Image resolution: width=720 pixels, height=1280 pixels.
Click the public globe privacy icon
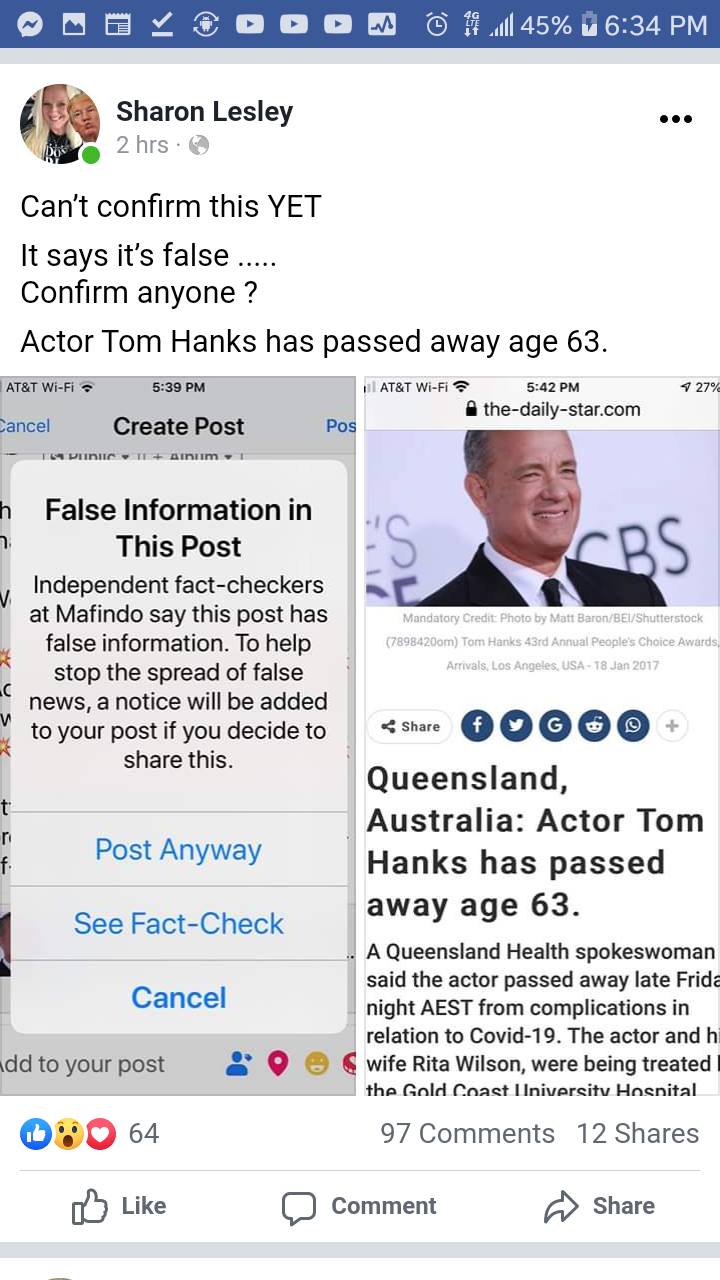(199, 146)
